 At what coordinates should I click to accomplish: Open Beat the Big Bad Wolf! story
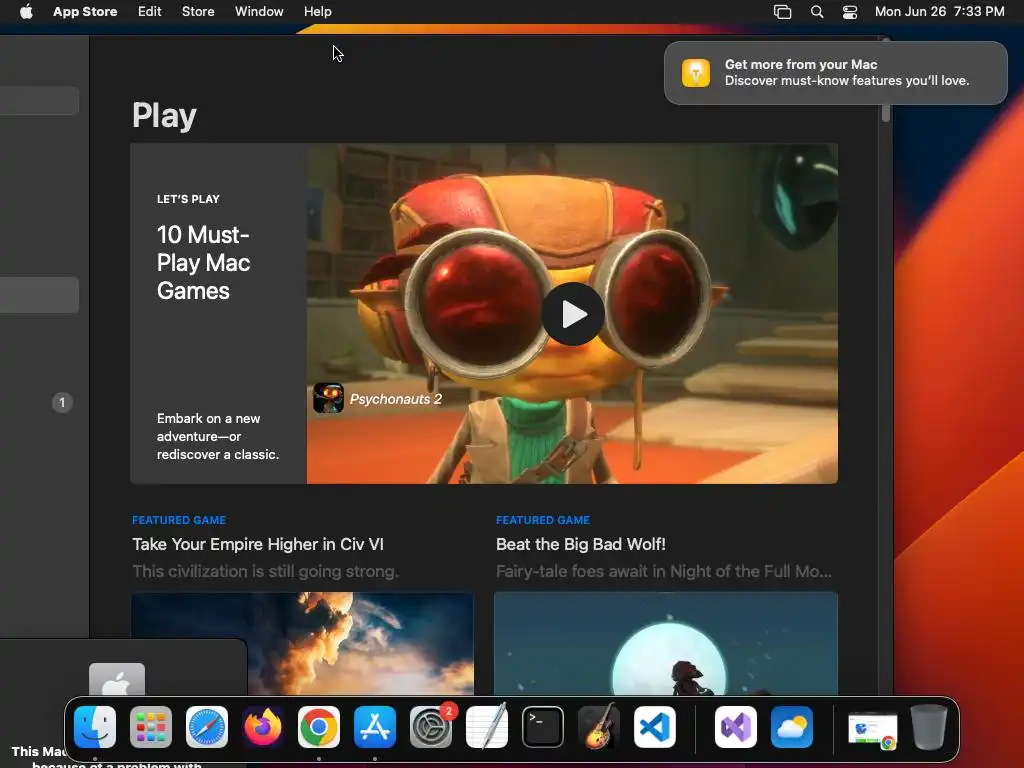[x=581, y=545]
